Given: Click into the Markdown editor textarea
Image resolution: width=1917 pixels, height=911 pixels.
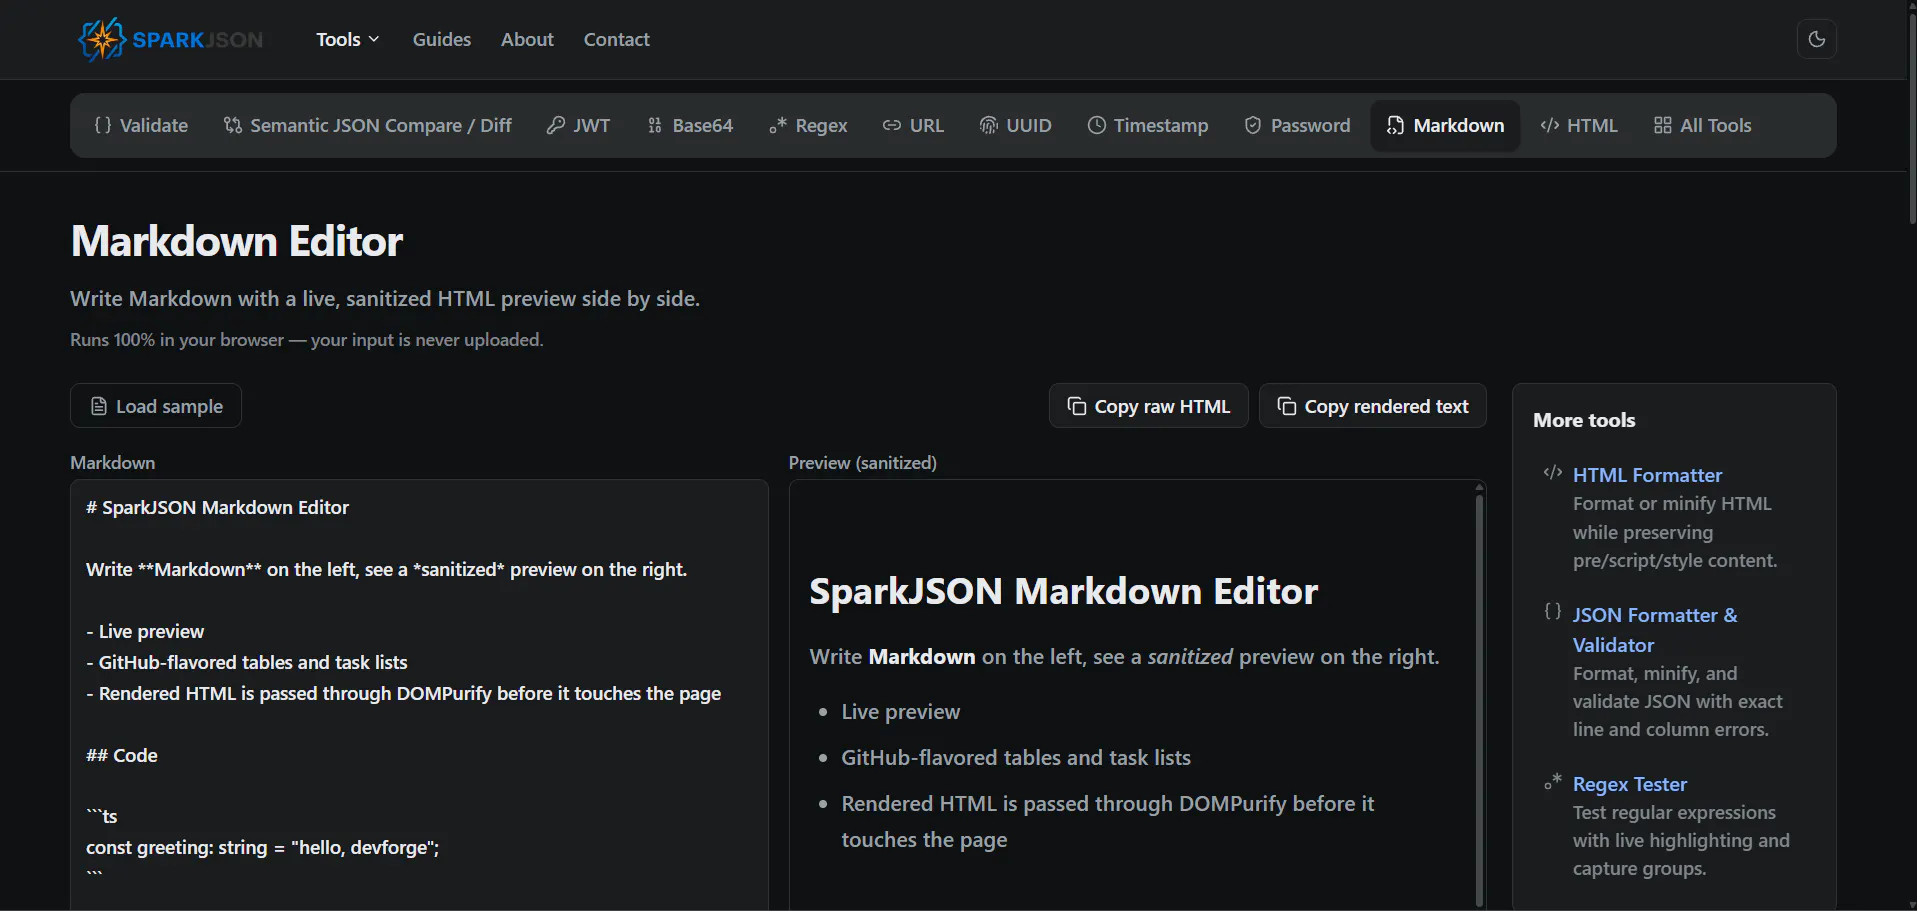Looking at the screenshot, I should click(x=419, y=695).
